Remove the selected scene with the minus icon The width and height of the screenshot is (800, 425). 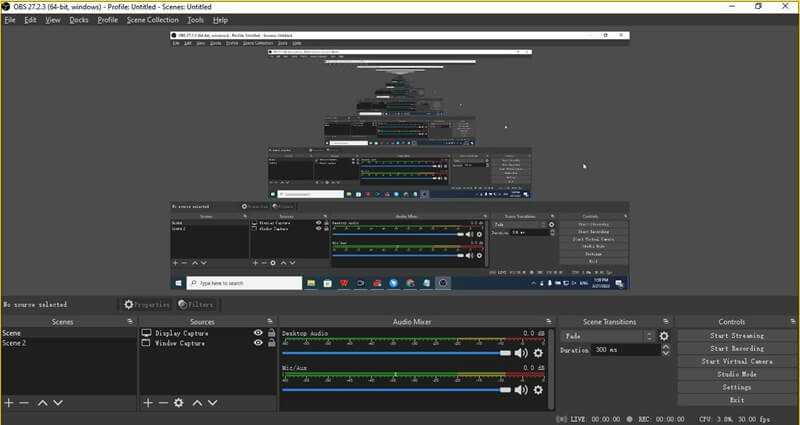[x=24, y=403]
